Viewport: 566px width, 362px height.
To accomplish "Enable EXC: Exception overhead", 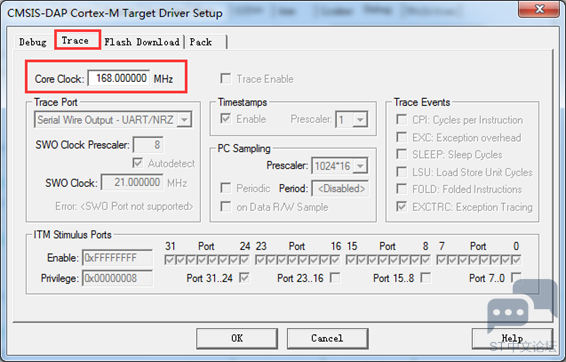I will point(402,137).
